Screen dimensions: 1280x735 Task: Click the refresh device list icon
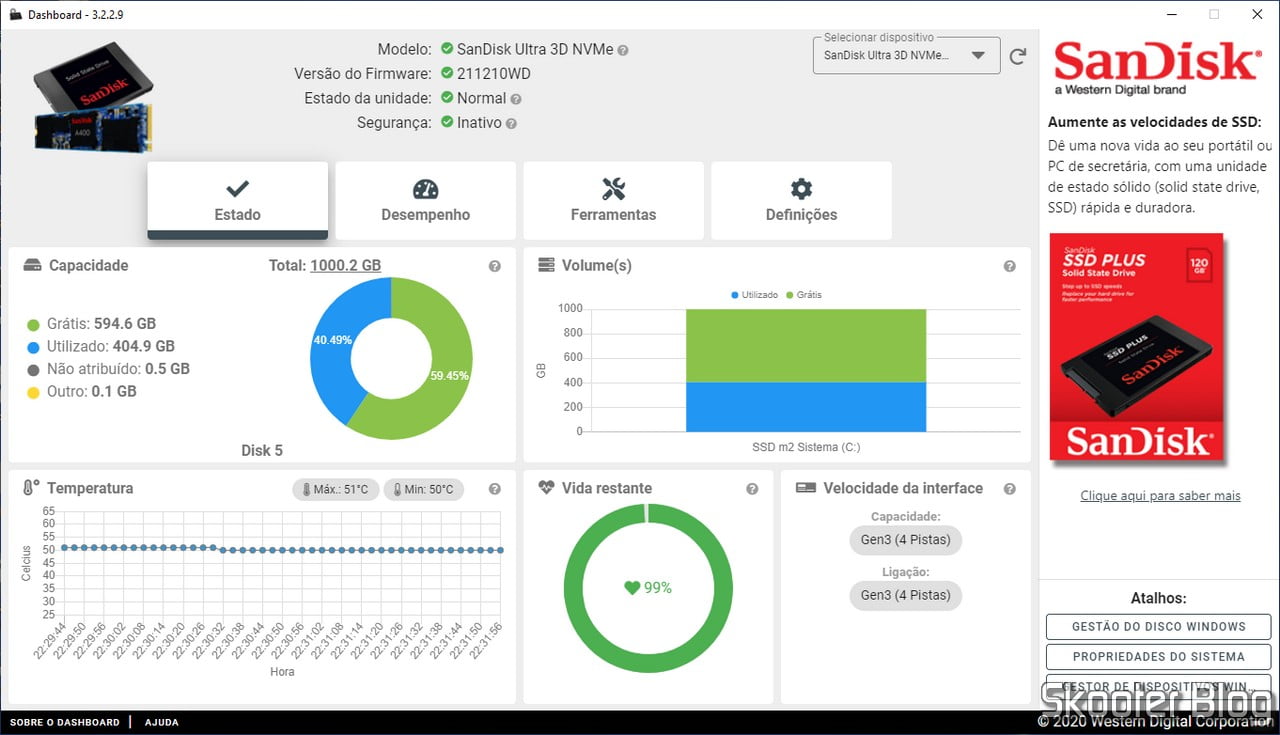[1018, 56]
